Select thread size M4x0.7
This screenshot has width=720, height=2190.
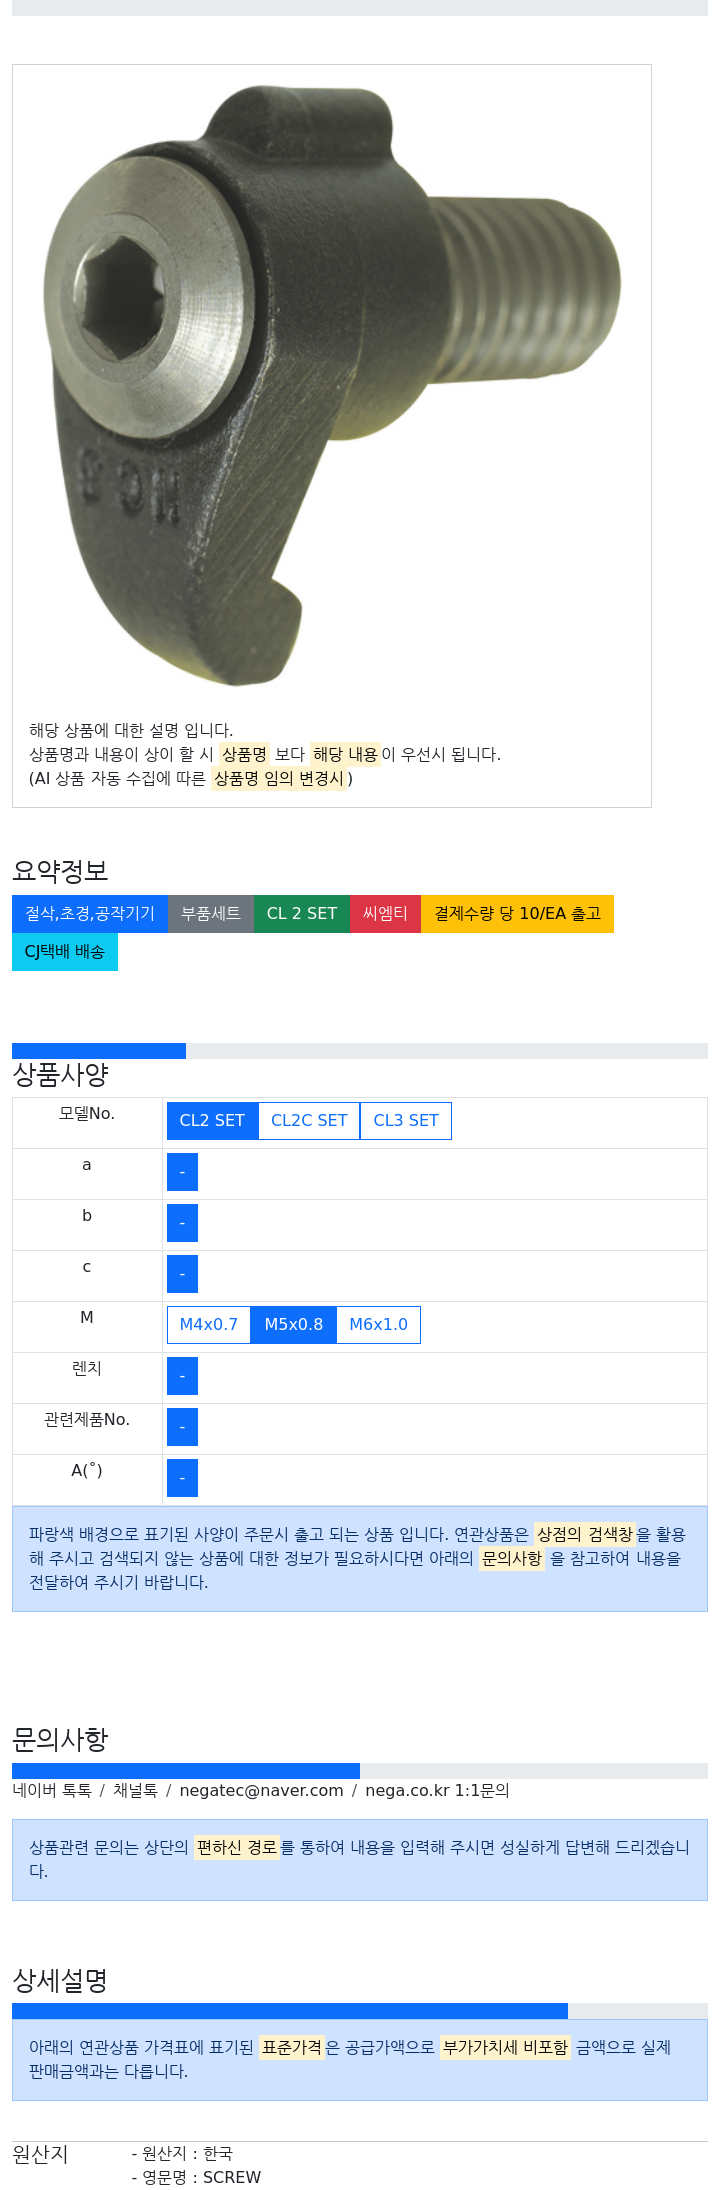pyautogui.click(x=209, y=1324)
